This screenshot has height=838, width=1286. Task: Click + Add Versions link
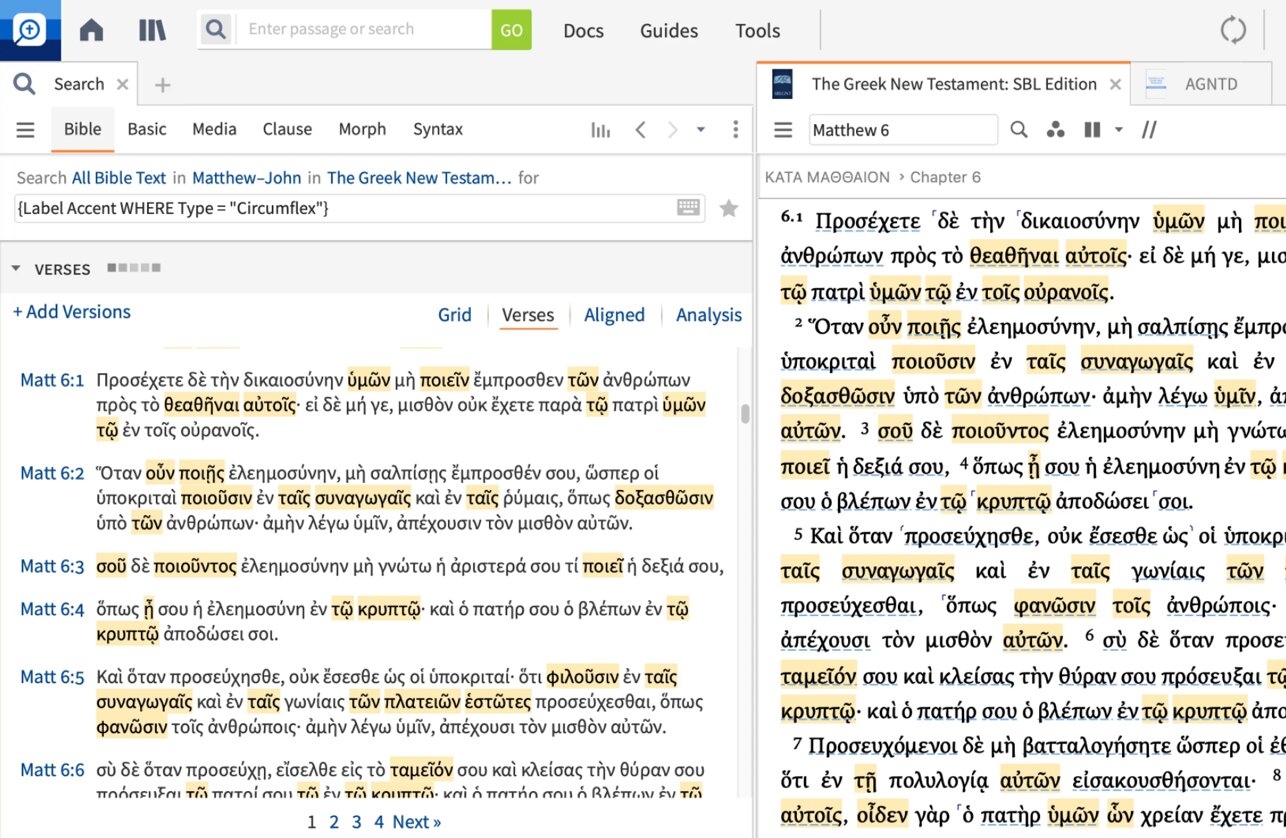(x=72, y=312)
